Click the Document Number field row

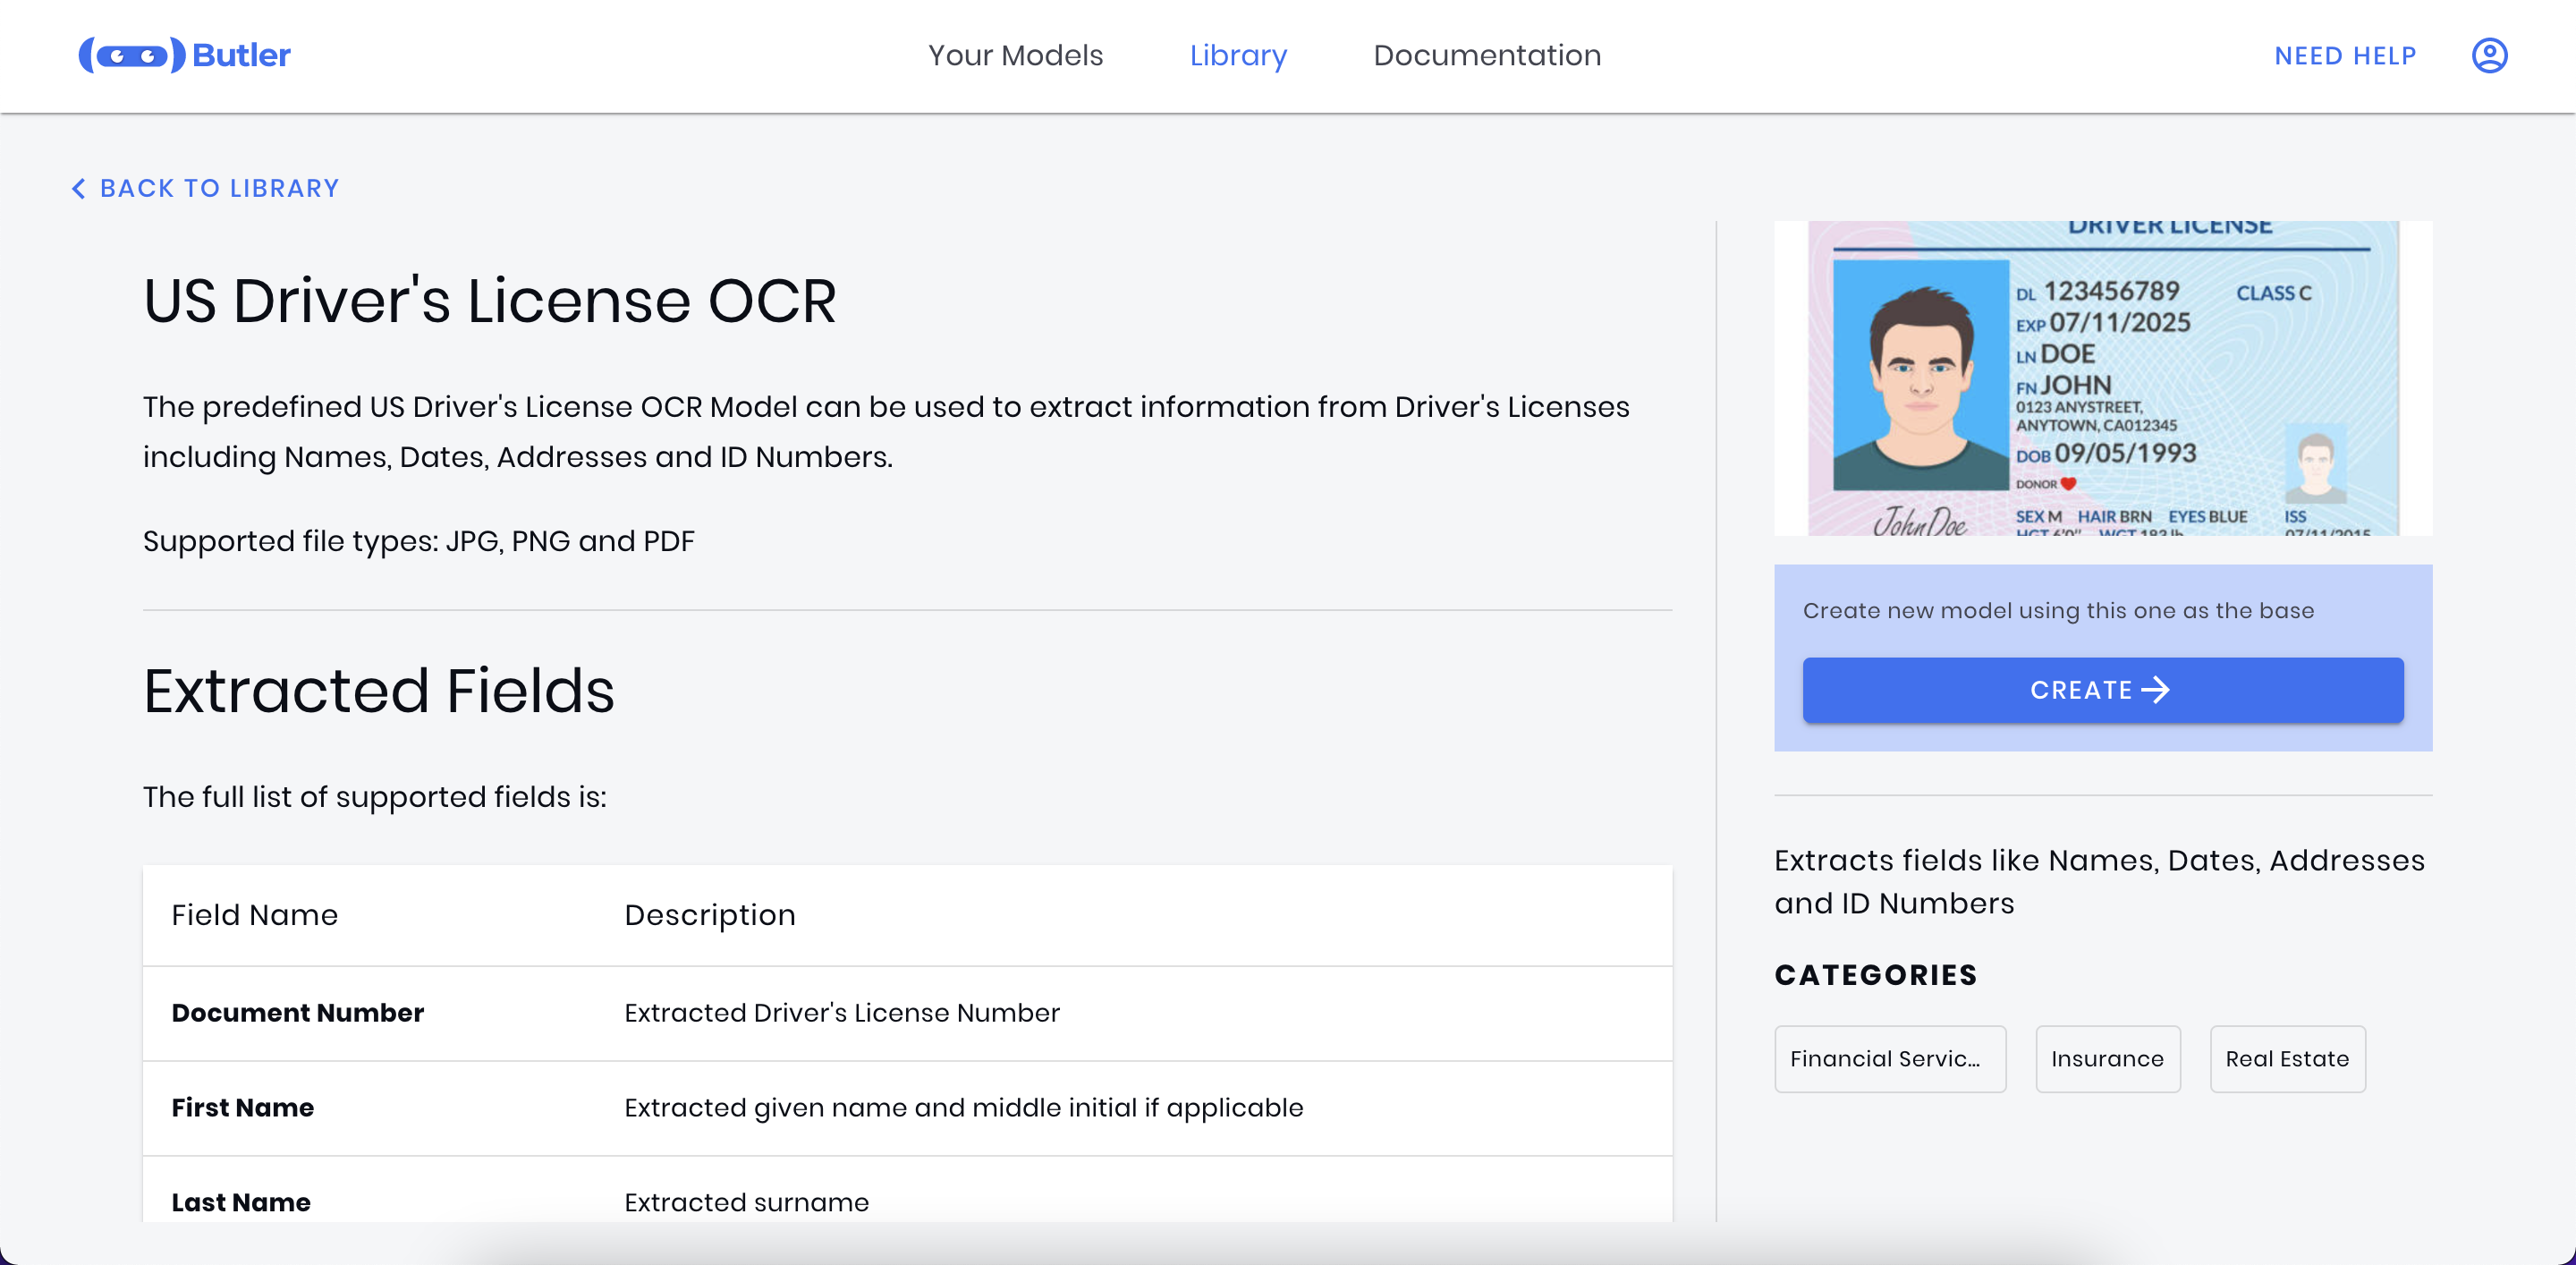click(907, 1013)
